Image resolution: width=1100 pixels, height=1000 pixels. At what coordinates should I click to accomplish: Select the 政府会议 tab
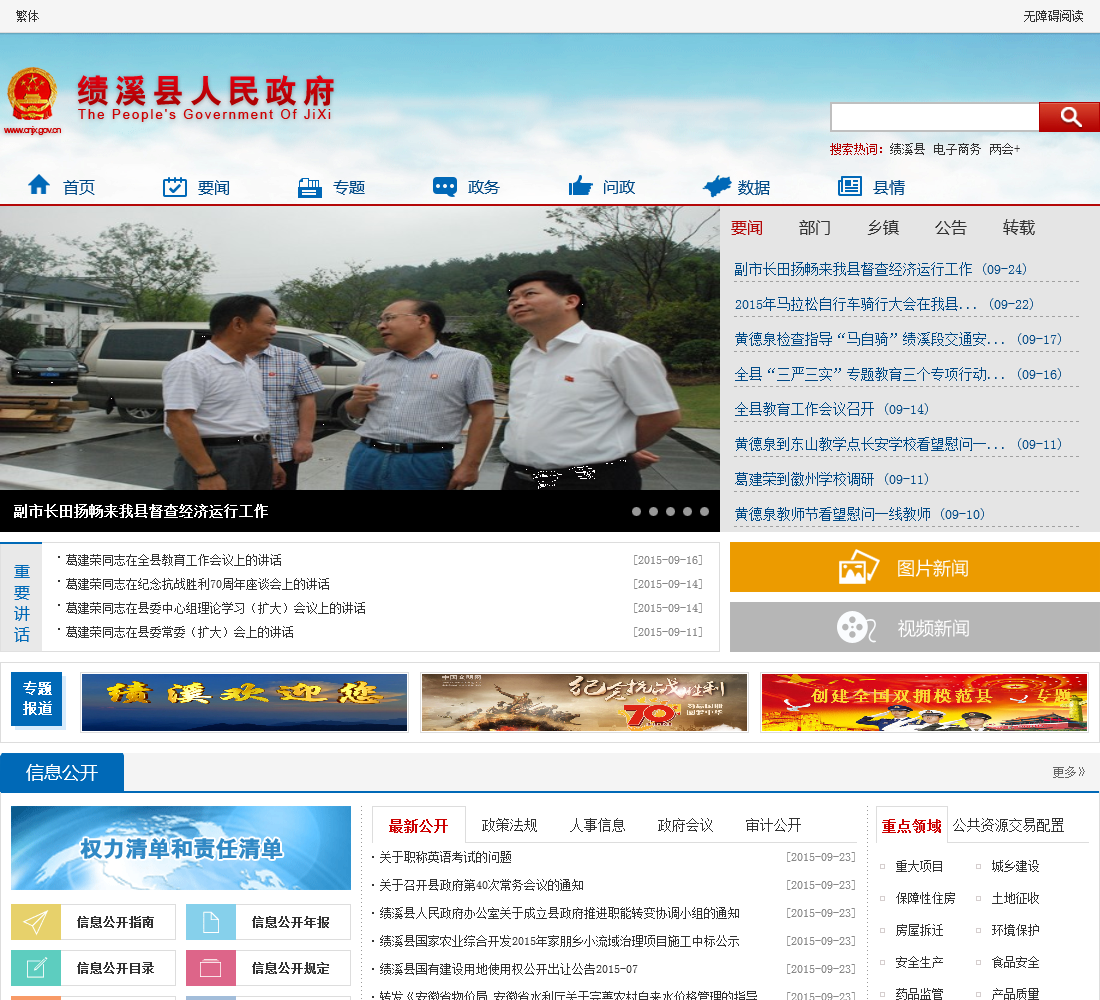click(x=685, y=825)
